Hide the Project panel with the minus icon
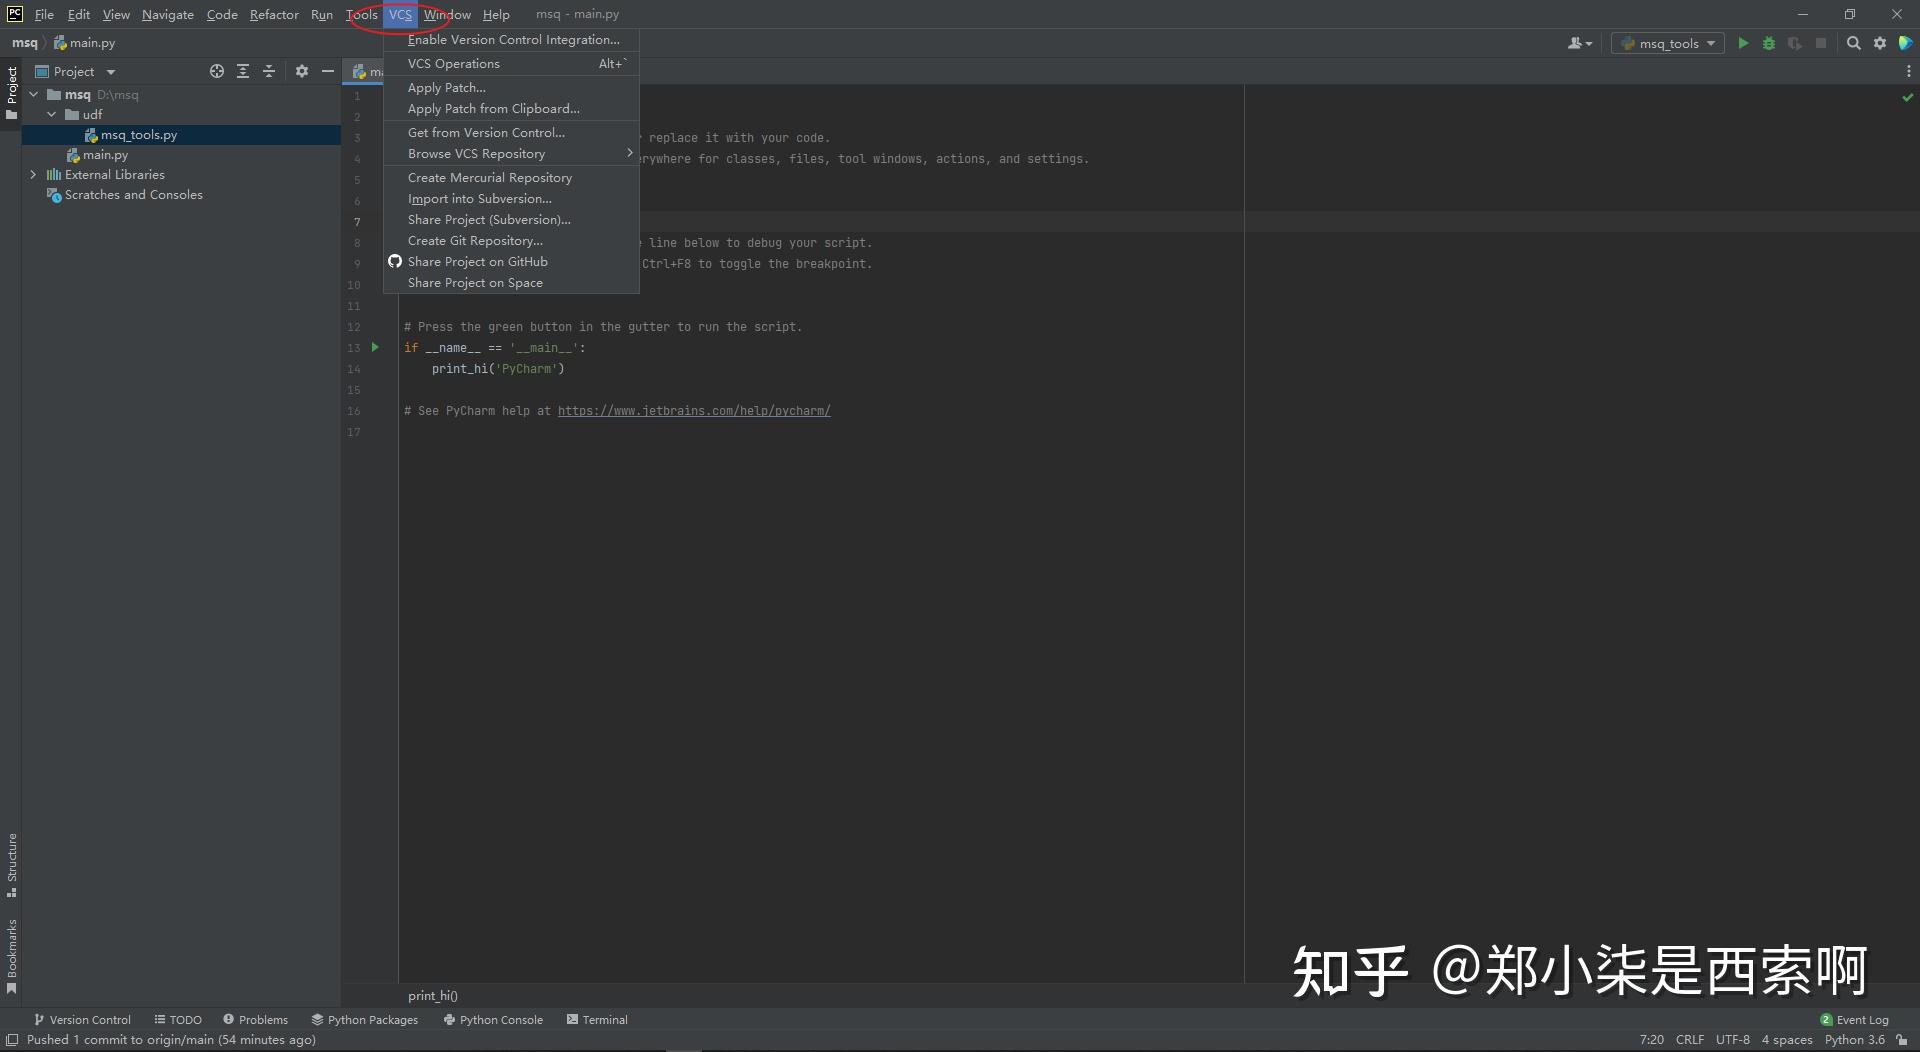1920x1052 pixels. pos(328,71)
